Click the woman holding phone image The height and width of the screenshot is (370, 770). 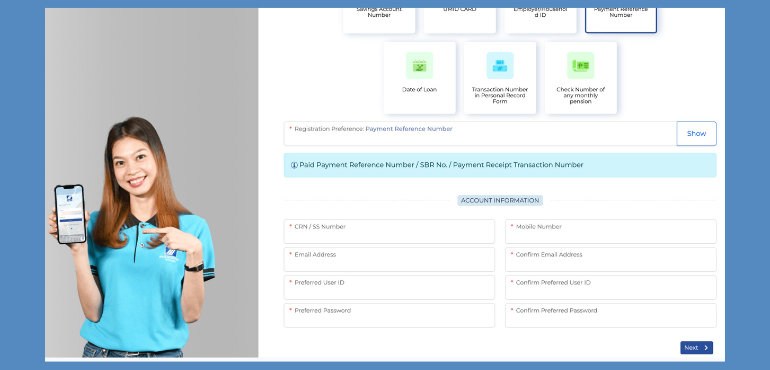[133, 237]
